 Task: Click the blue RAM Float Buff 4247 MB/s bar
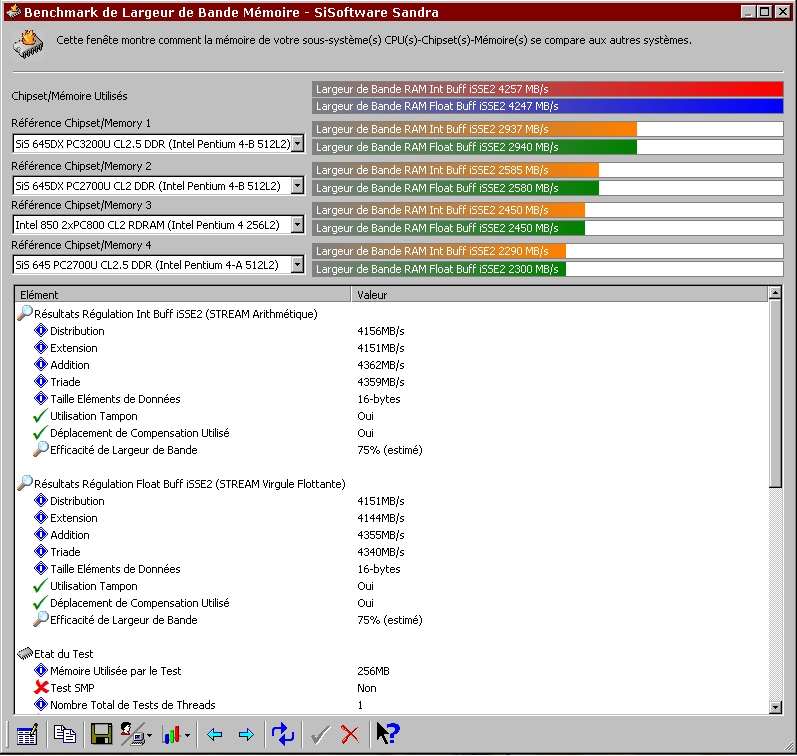pos(547,106)
